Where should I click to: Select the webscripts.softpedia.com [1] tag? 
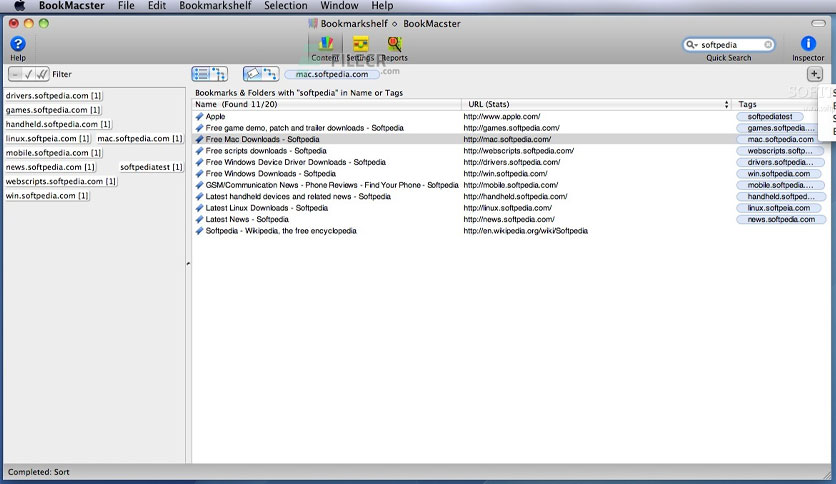tap(61, 182)
